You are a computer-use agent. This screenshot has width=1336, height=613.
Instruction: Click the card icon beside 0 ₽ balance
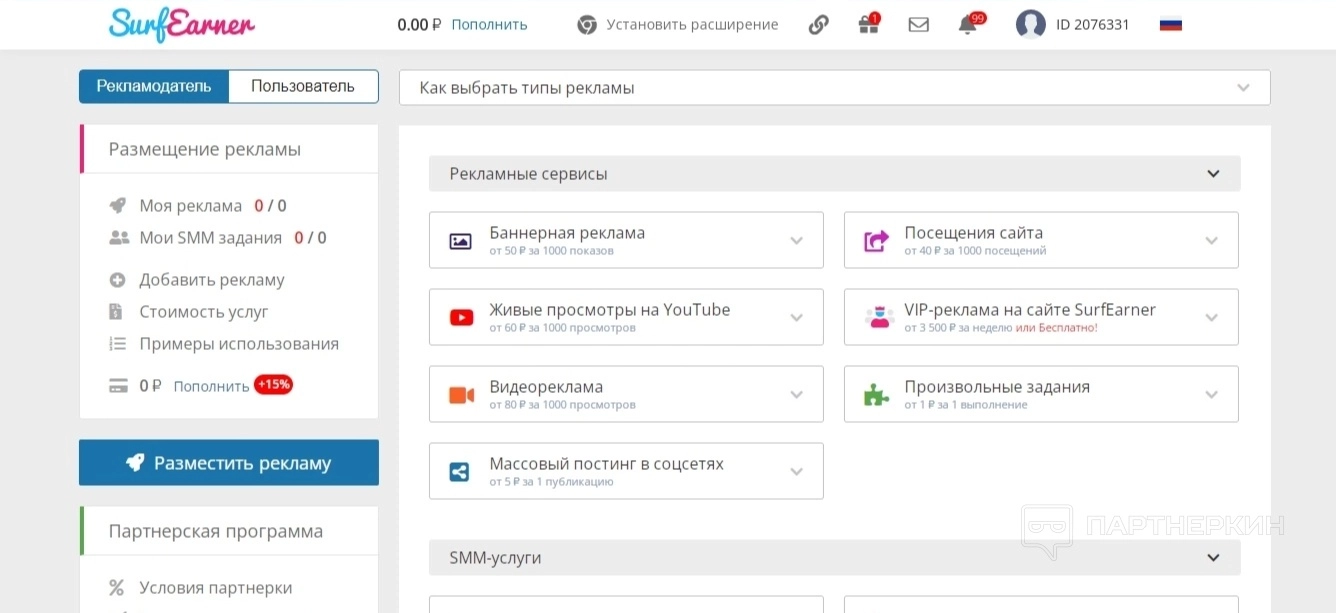[x=119, y=386]
